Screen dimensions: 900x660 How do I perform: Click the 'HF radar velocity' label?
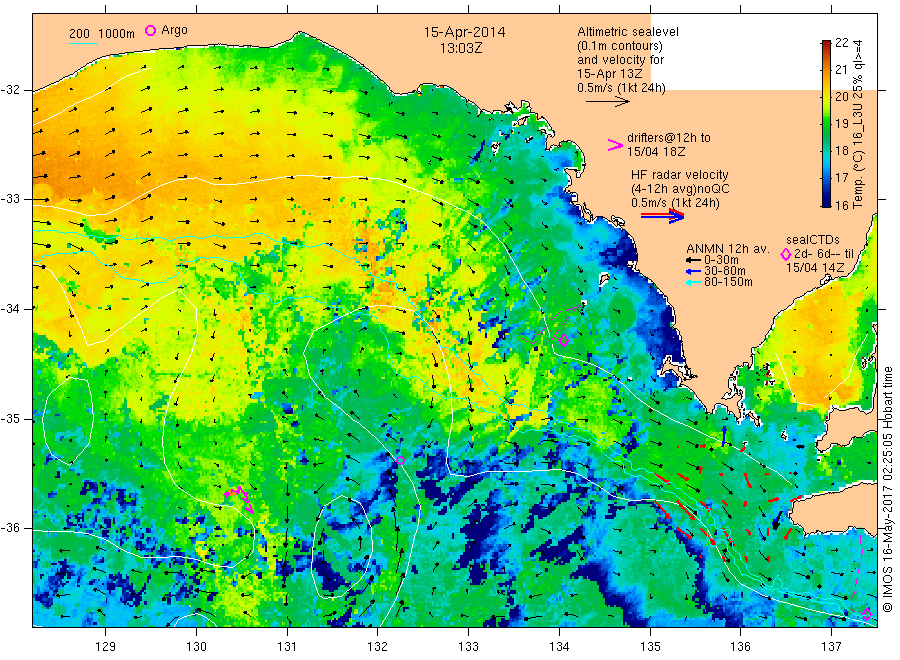coord(680,174)
